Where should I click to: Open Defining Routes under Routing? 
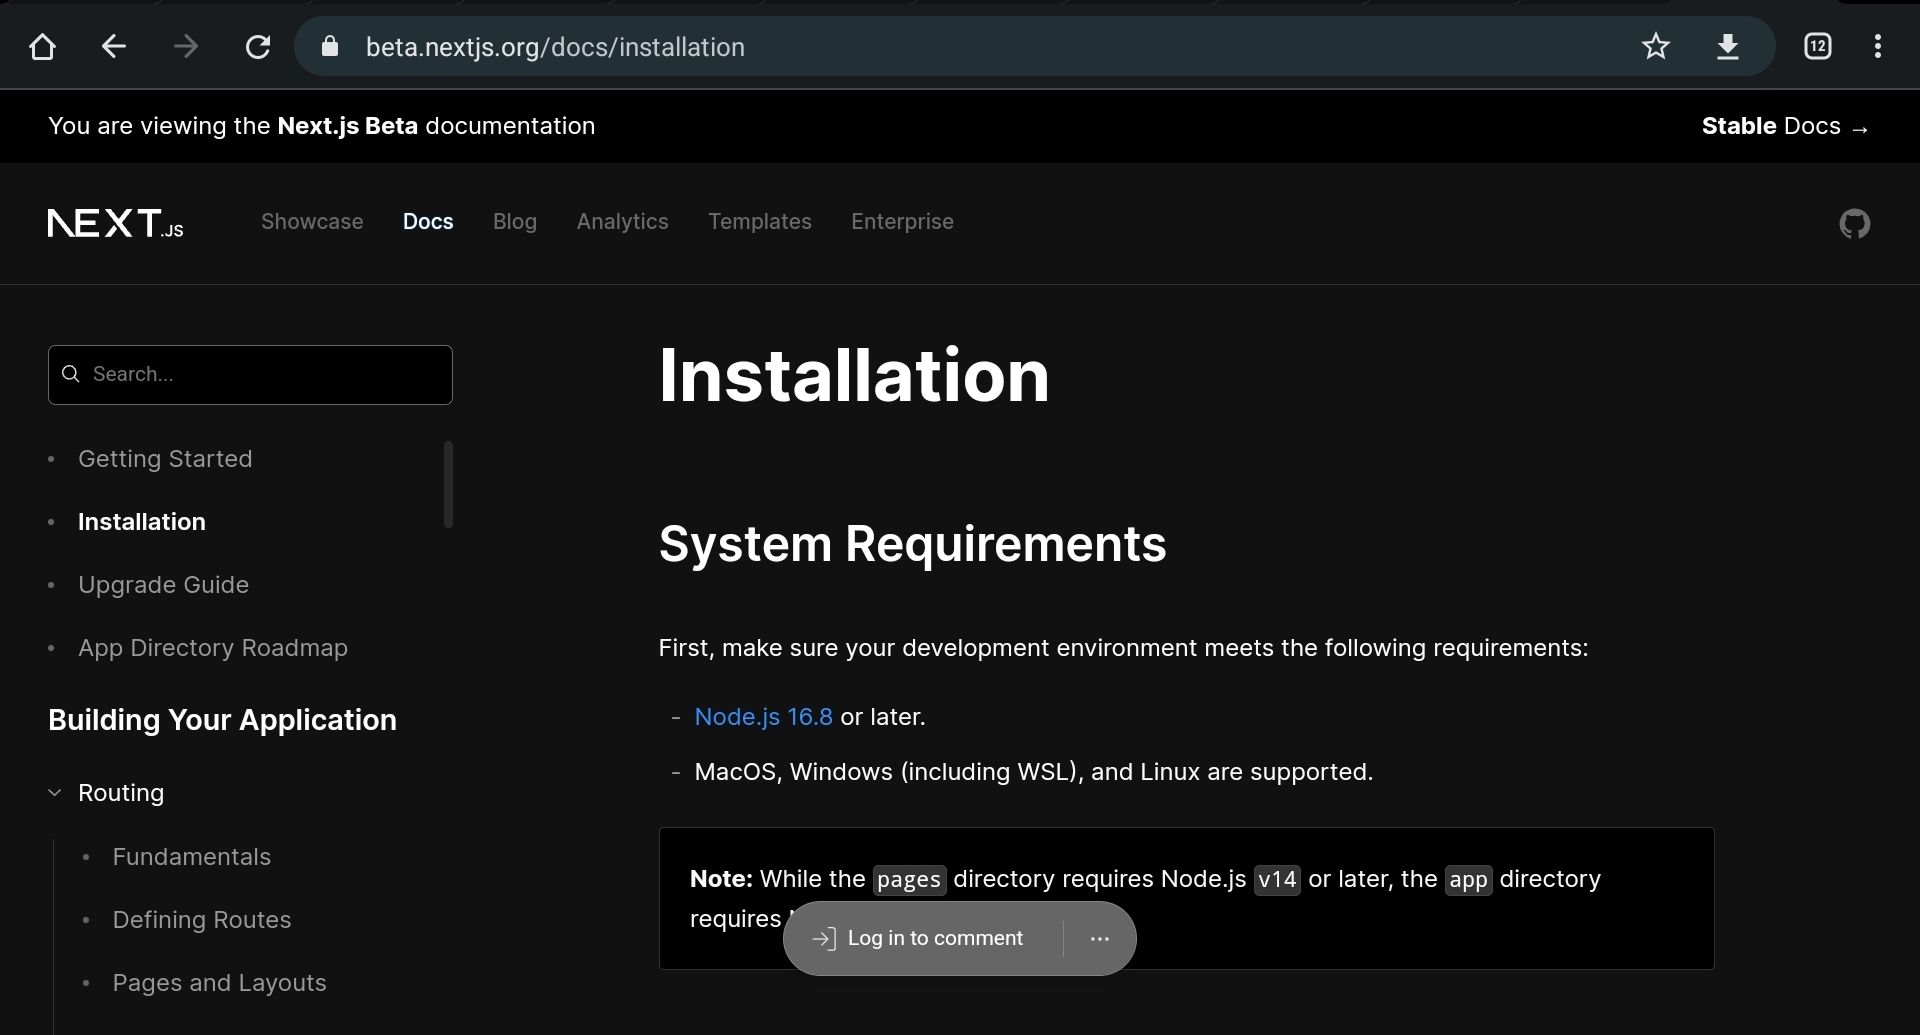(202, 920)
